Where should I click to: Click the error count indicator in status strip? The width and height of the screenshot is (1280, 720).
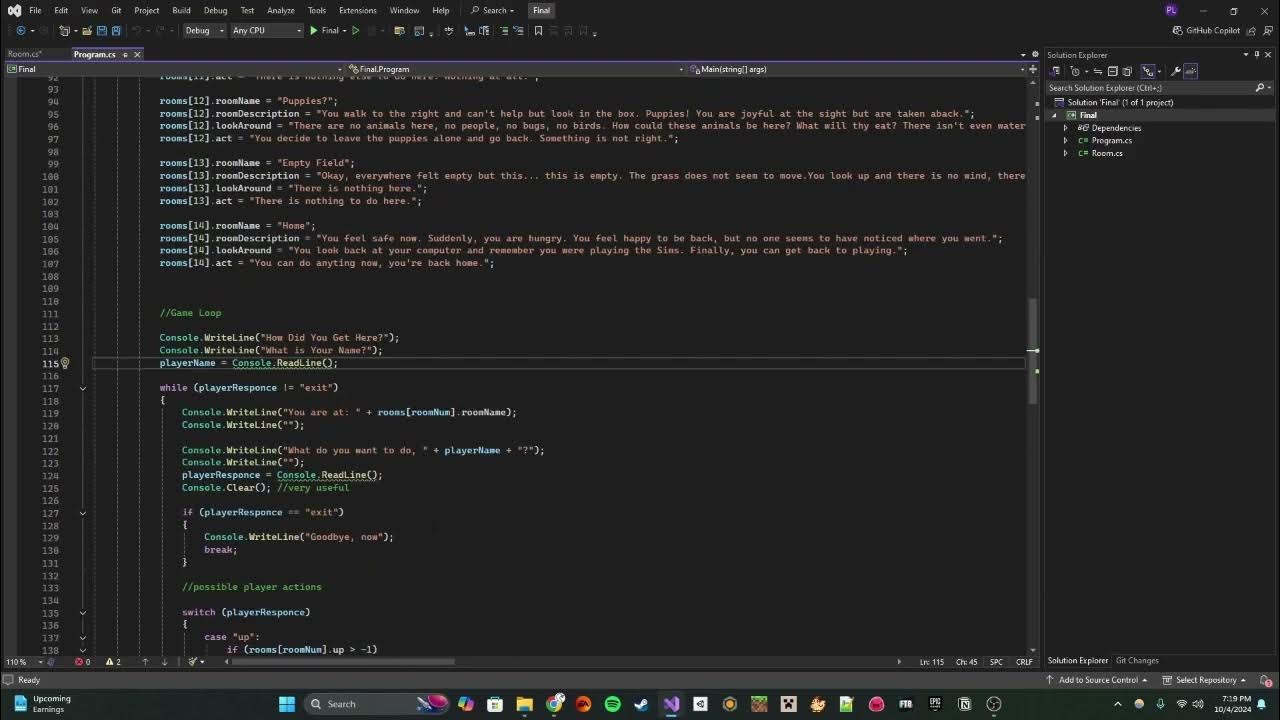tap(82, 661)
